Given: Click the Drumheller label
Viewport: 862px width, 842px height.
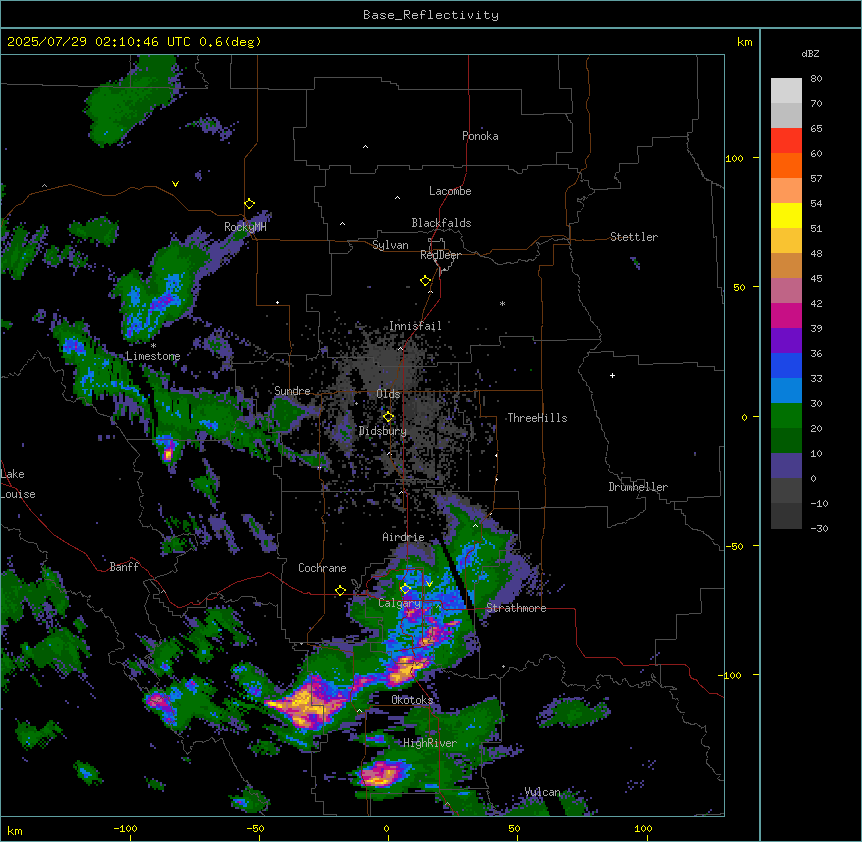Looking at the screenshot, I should [638, 487].
